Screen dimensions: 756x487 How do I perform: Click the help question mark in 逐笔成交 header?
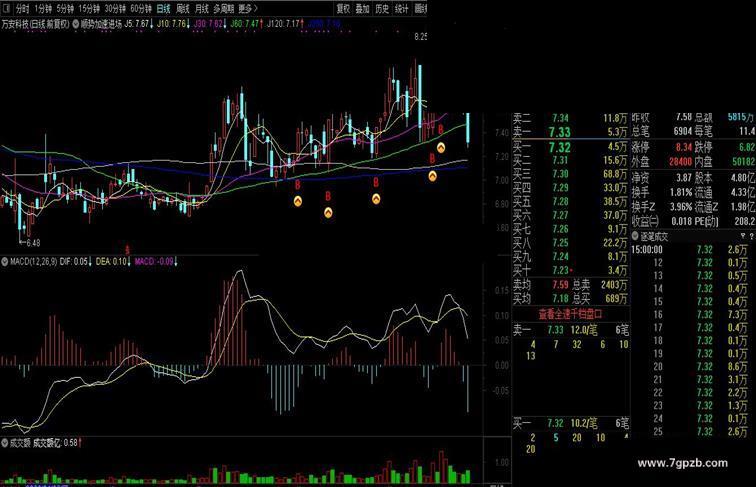pos(751,236)
